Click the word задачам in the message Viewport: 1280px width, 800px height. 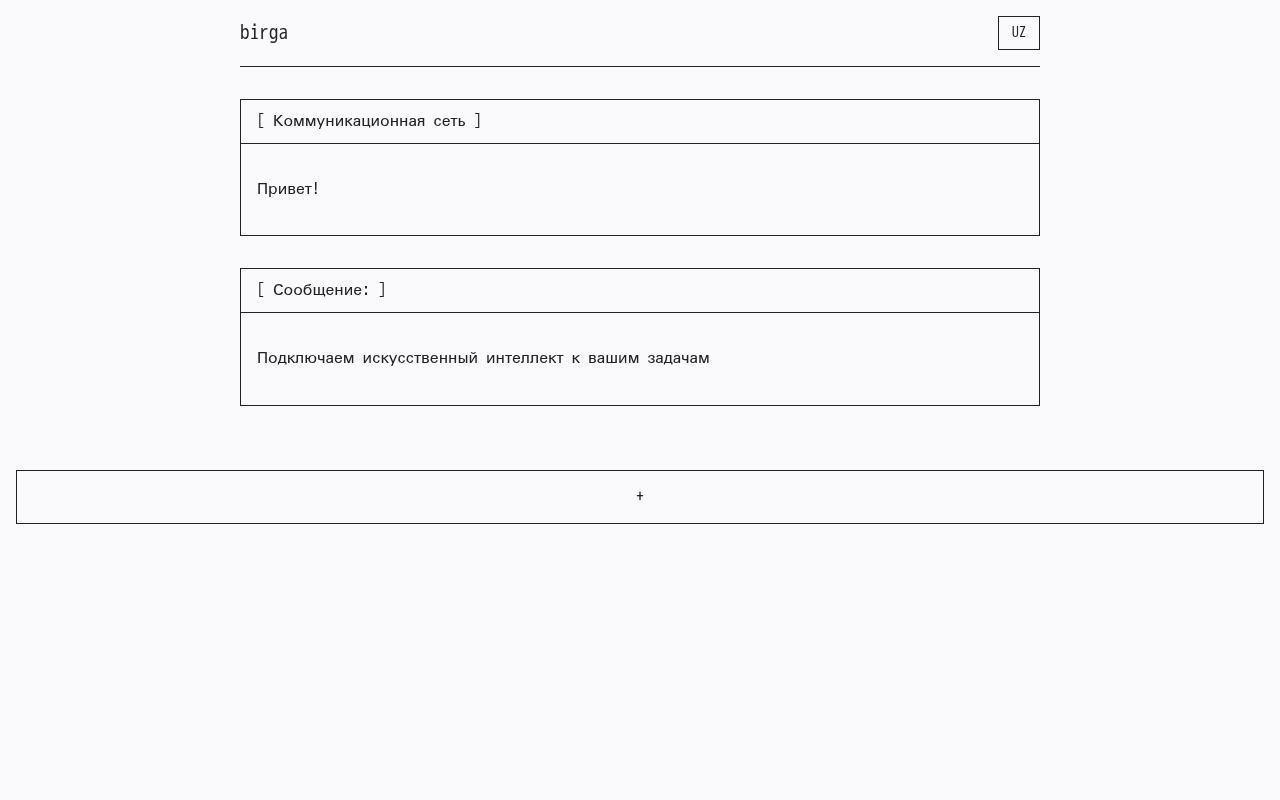coord(678,358)
